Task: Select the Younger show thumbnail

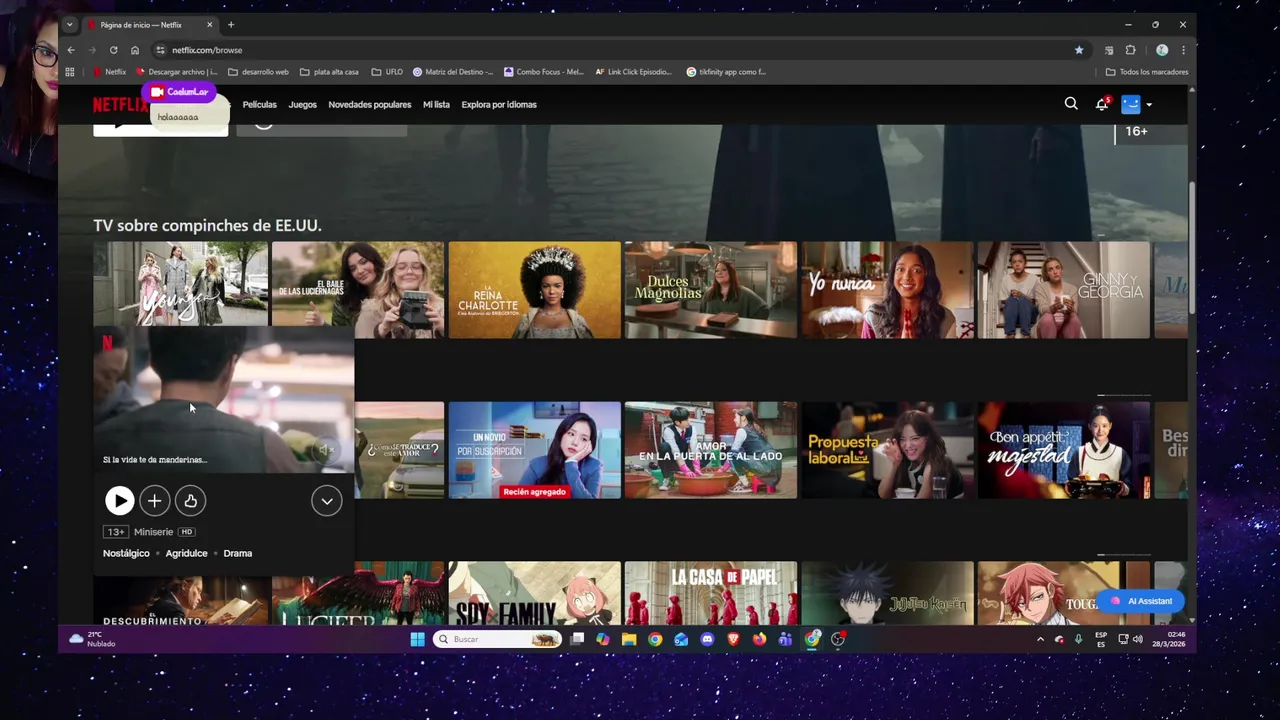Action: (180, 284)
